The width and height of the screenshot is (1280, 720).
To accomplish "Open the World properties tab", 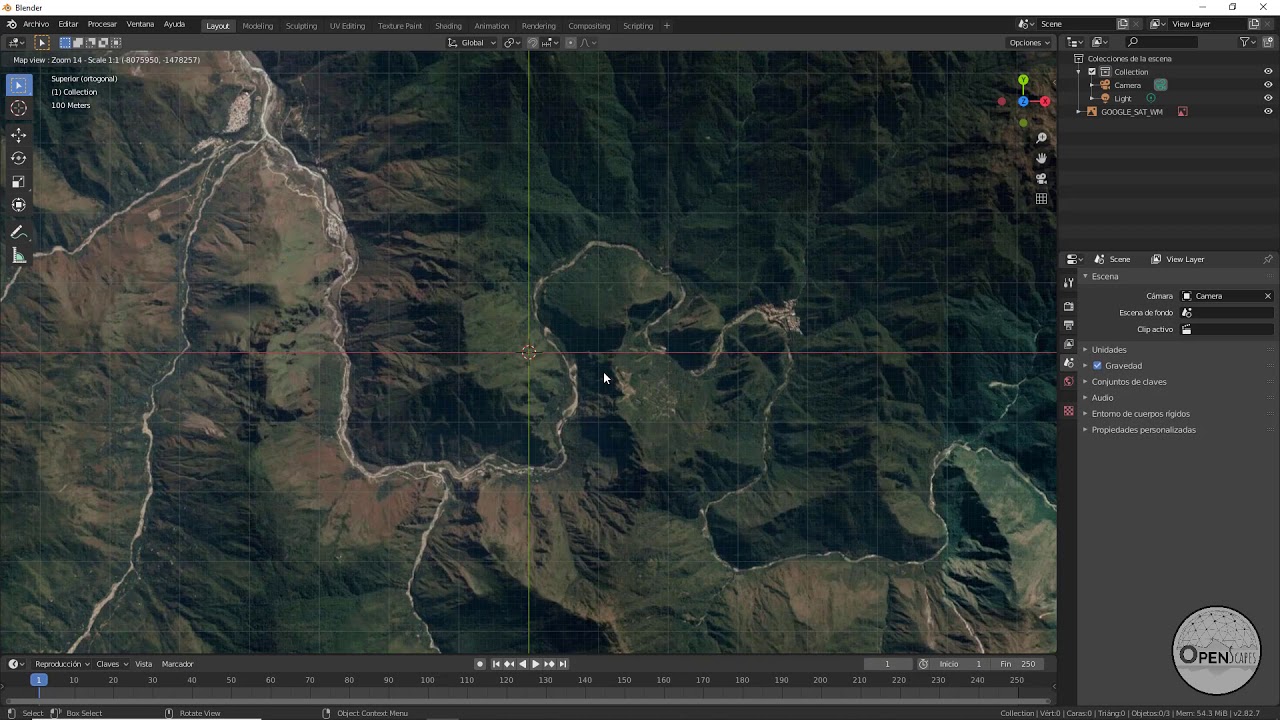I will pos(1068,382).
